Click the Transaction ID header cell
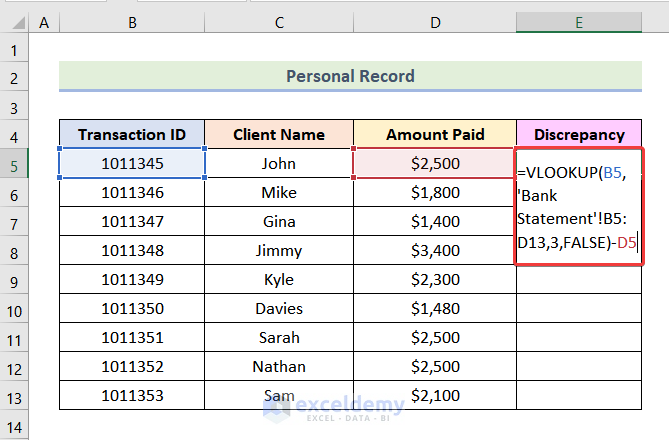 tap(132, 134)
